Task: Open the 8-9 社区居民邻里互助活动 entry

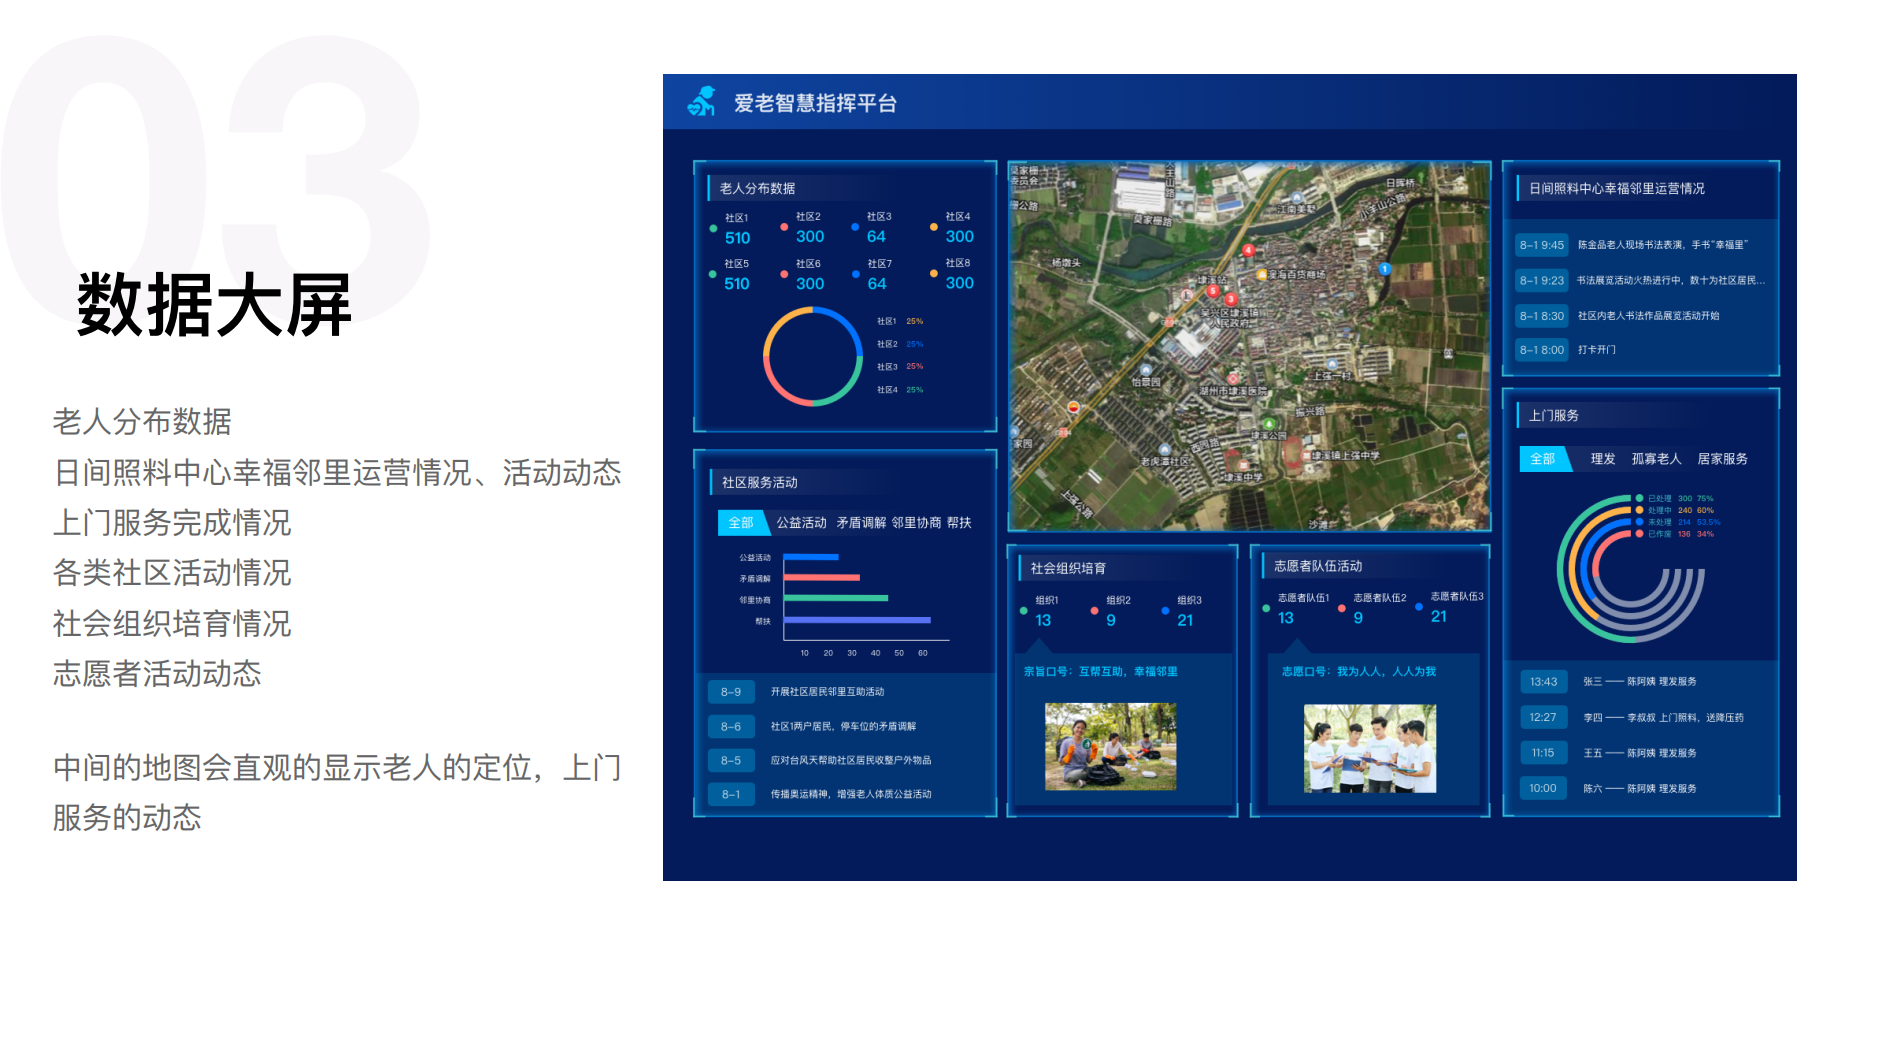Action: pyautogui.click(x=846, y=692)
